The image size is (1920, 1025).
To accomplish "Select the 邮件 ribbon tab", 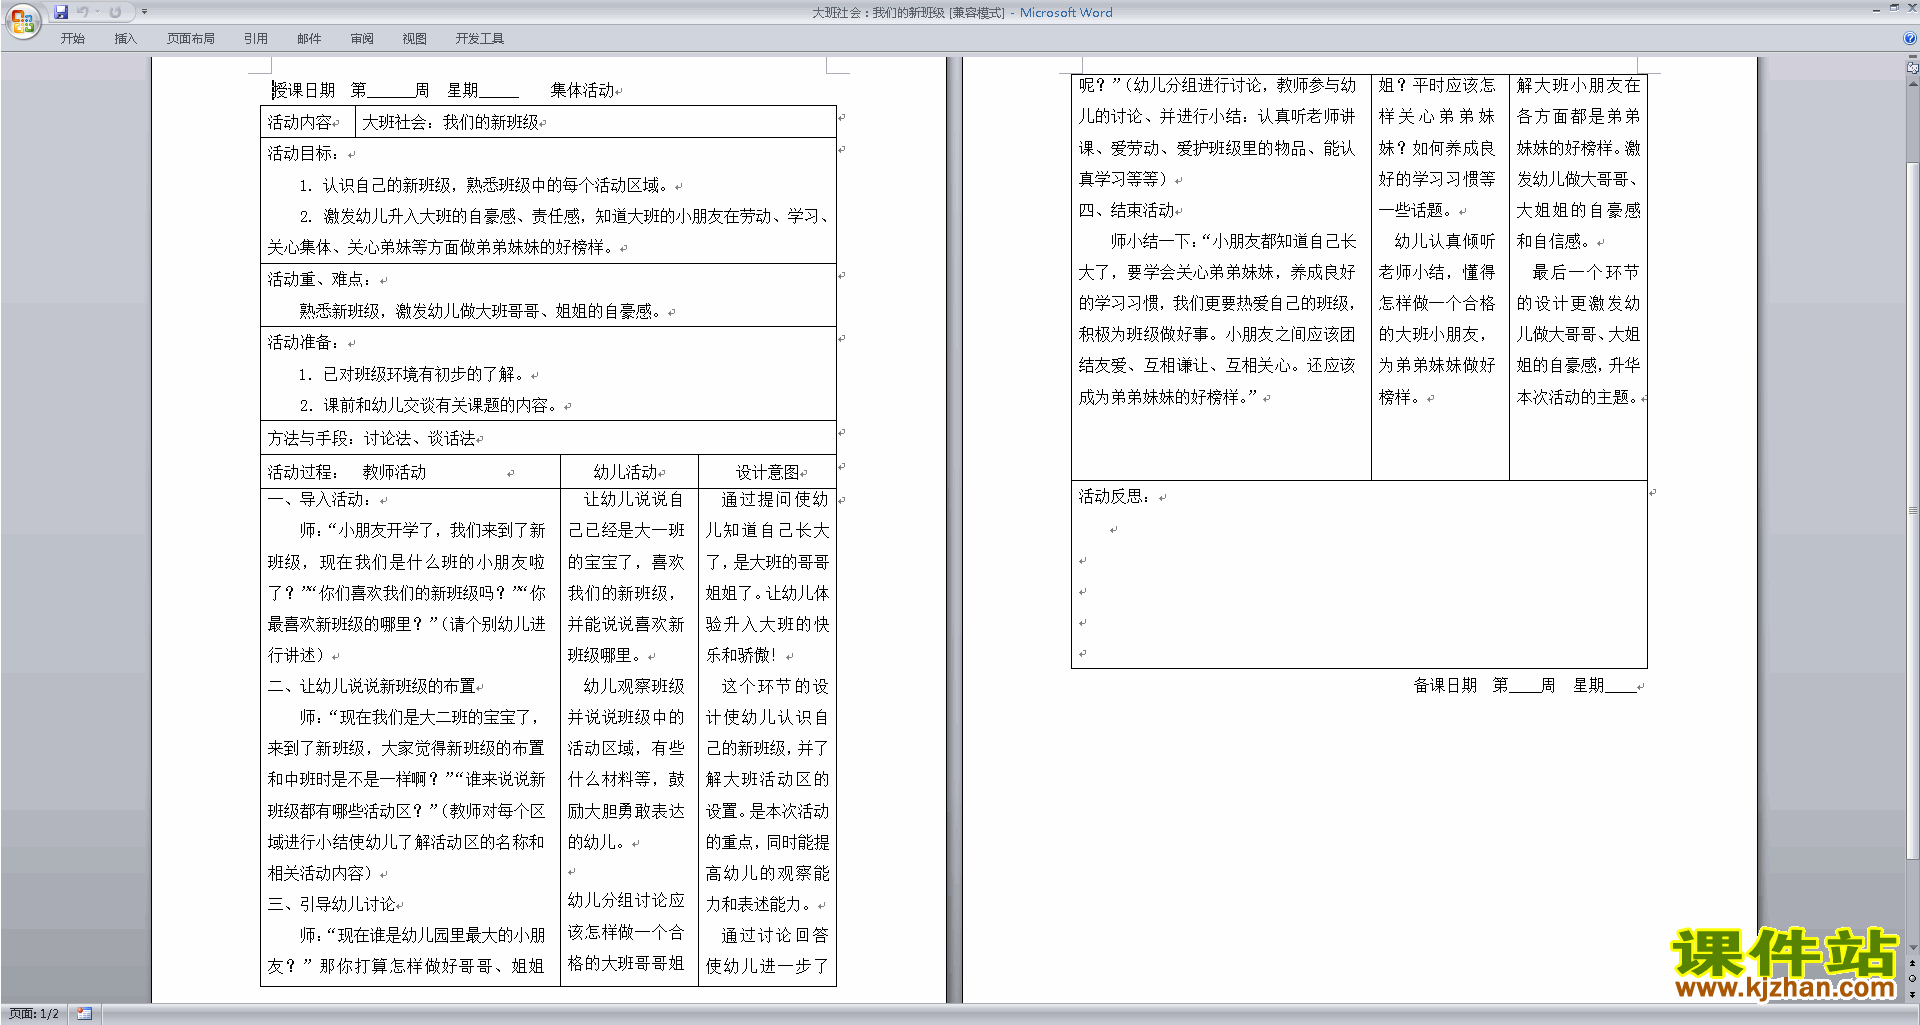I will [x=309, y=38].
